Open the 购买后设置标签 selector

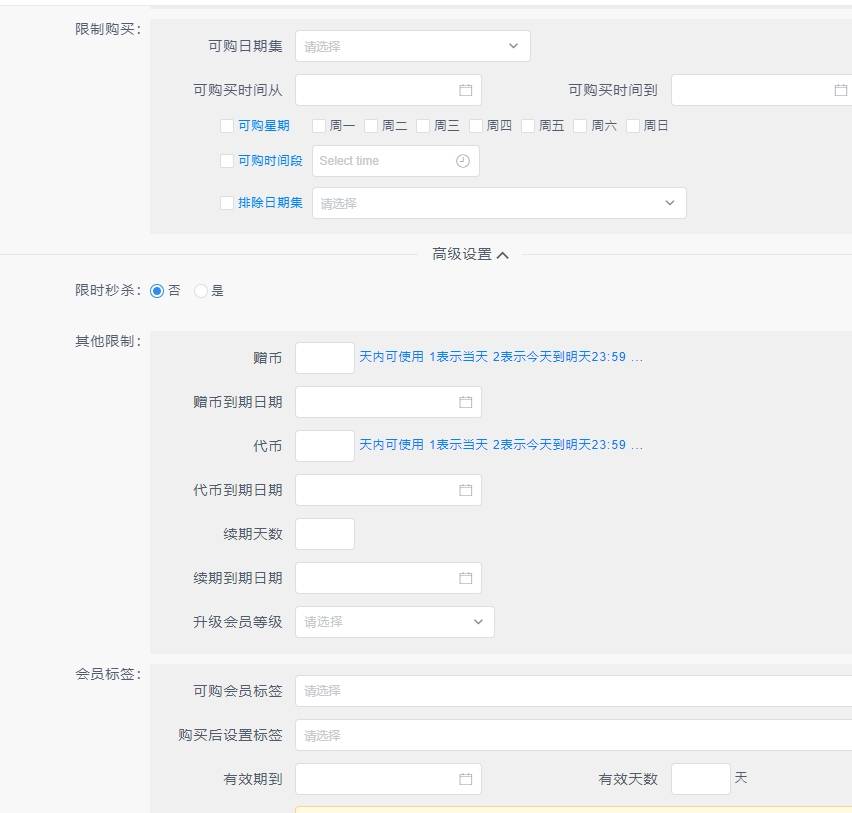(573, 735)
